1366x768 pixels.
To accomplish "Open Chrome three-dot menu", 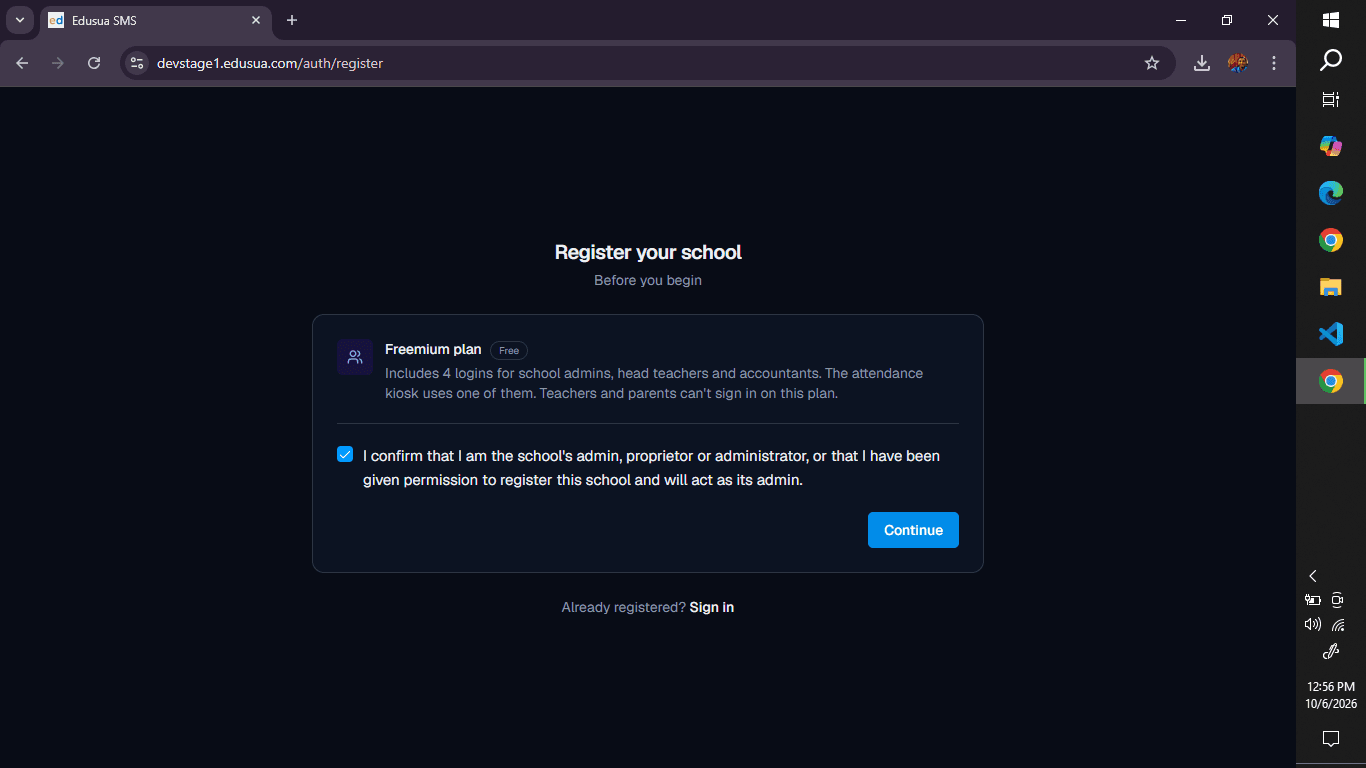I will [x=1274, y=63].
